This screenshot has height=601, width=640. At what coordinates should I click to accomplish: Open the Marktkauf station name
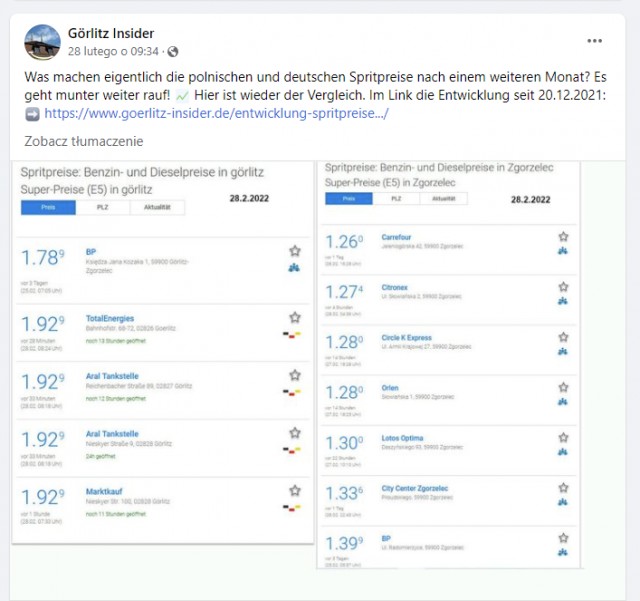[104, 492]
